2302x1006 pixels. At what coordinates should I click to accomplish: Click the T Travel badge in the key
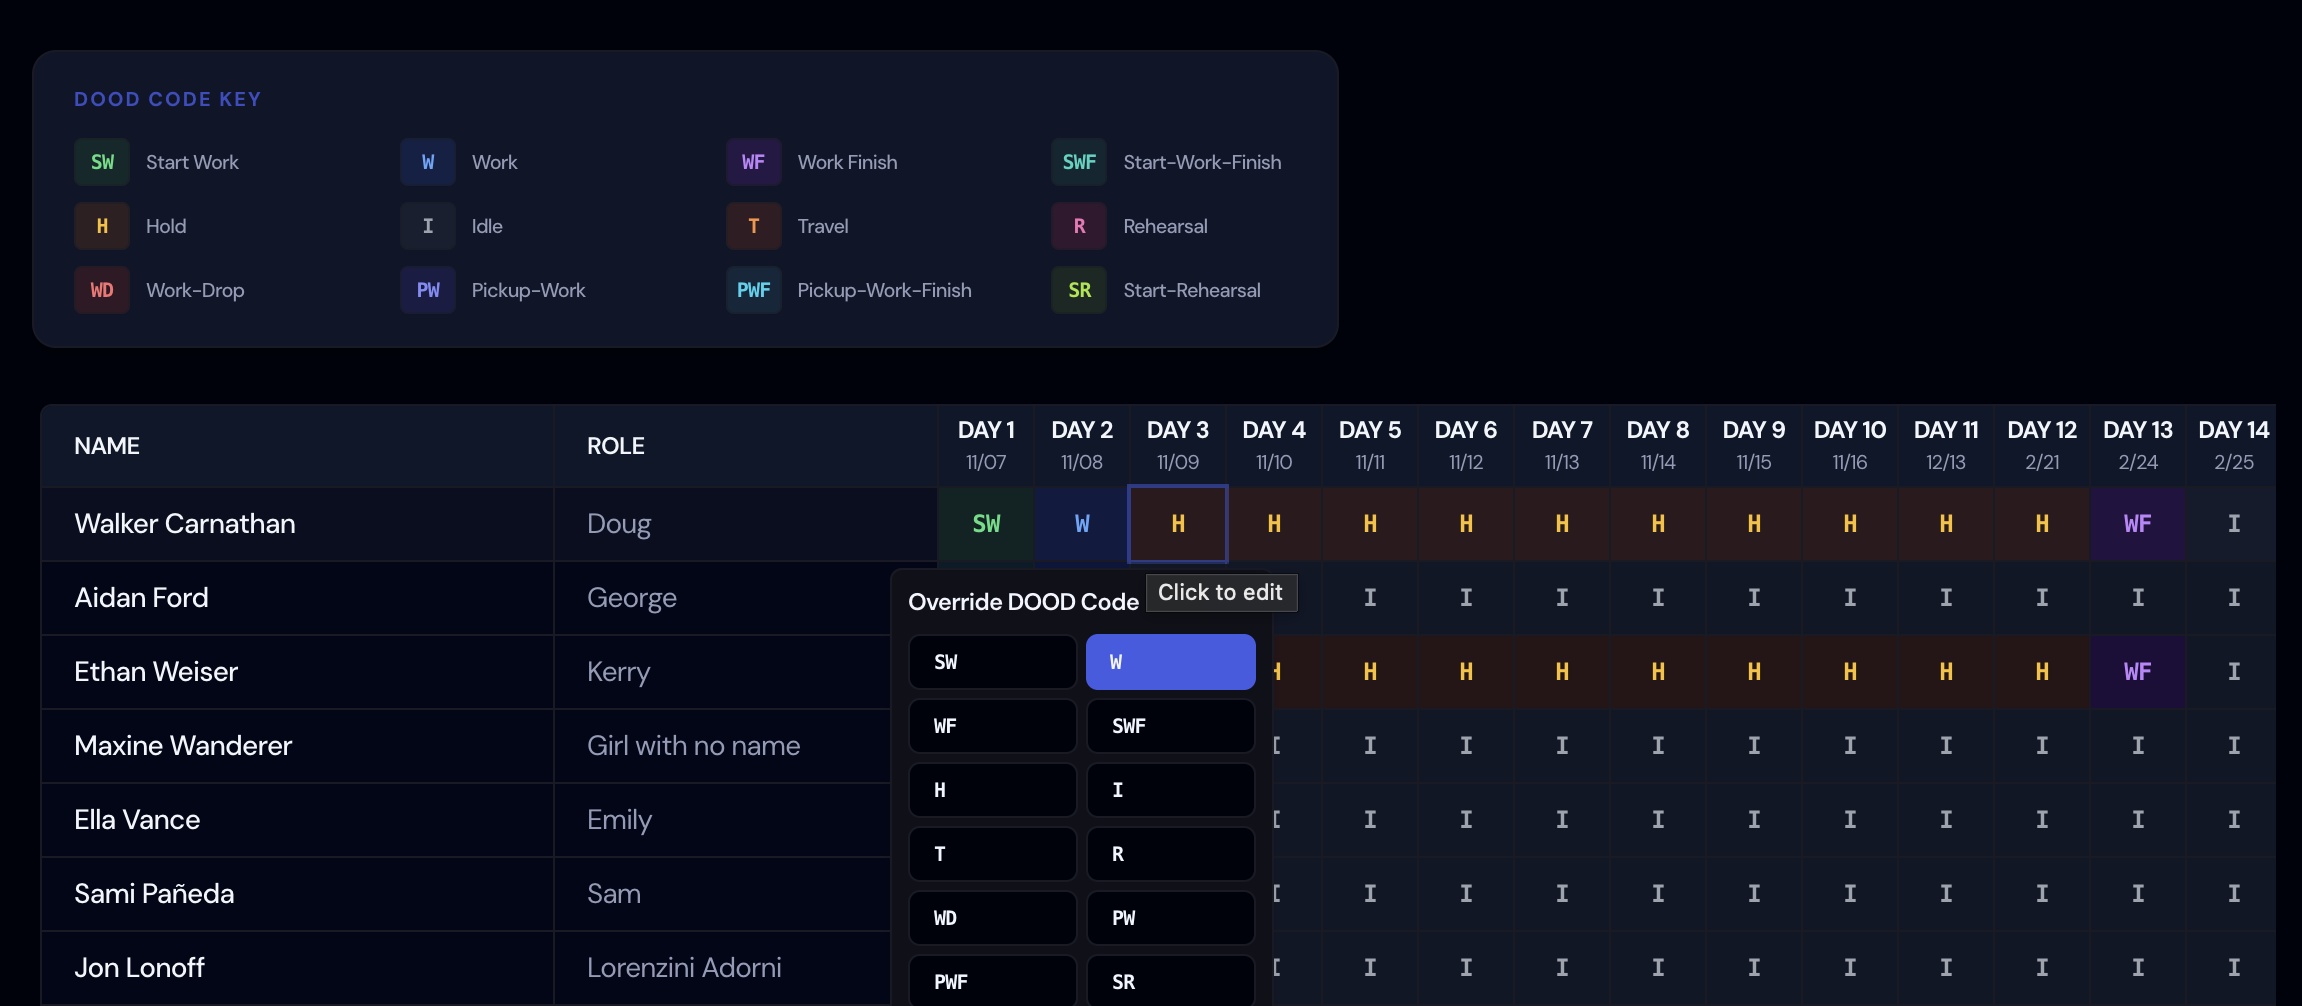tap(753, 225)
